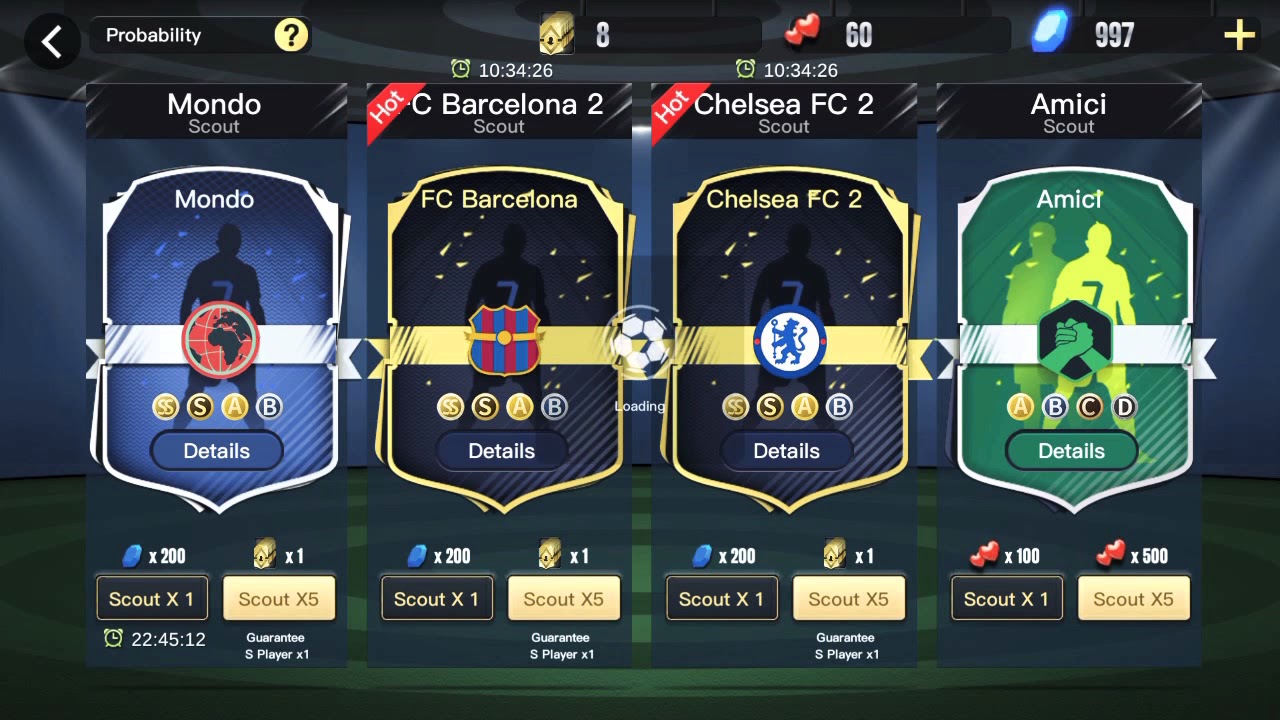Viewport: 1280px width, 720px height.
Task: Scout X5 on Chelsea FC 2 pack
Action: 849,598
